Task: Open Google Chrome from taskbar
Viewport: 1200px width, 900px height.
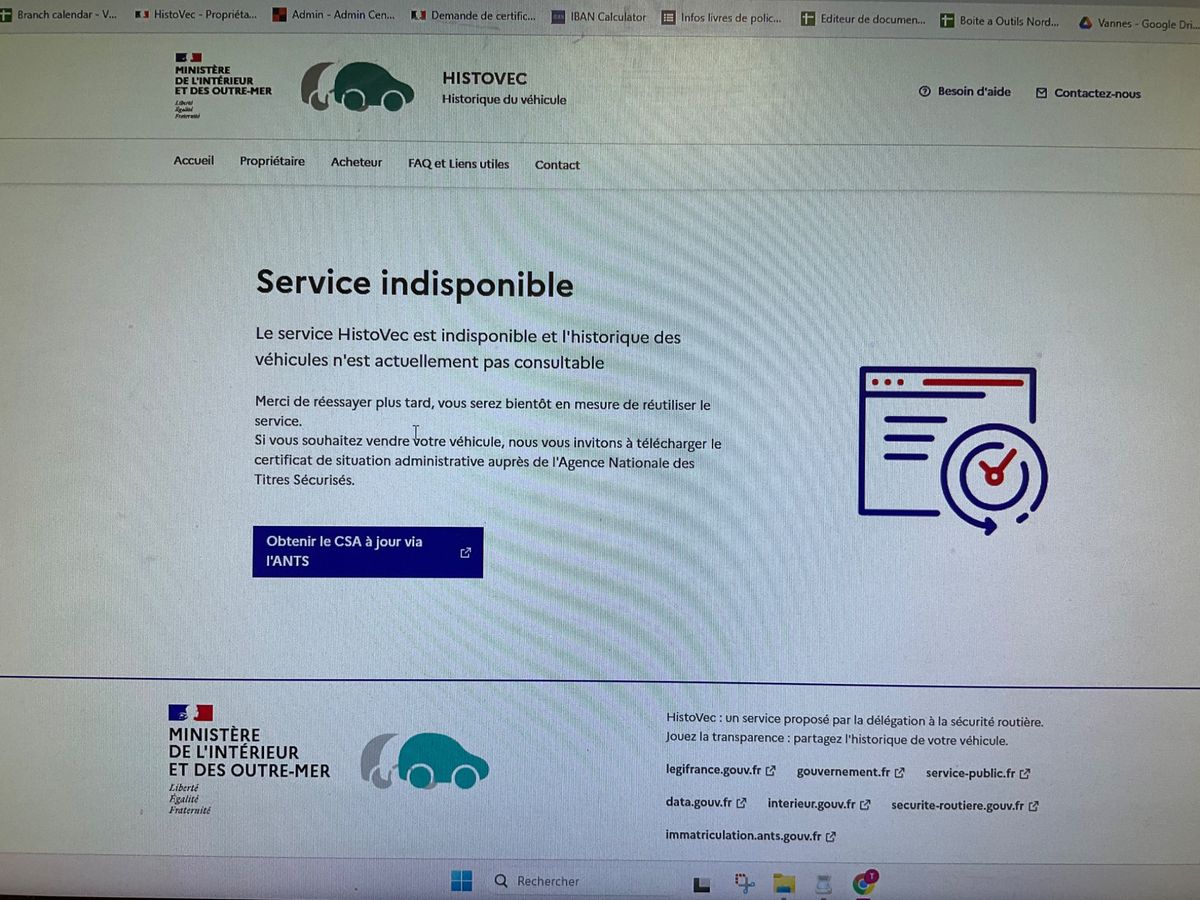Action: [864, 883]
